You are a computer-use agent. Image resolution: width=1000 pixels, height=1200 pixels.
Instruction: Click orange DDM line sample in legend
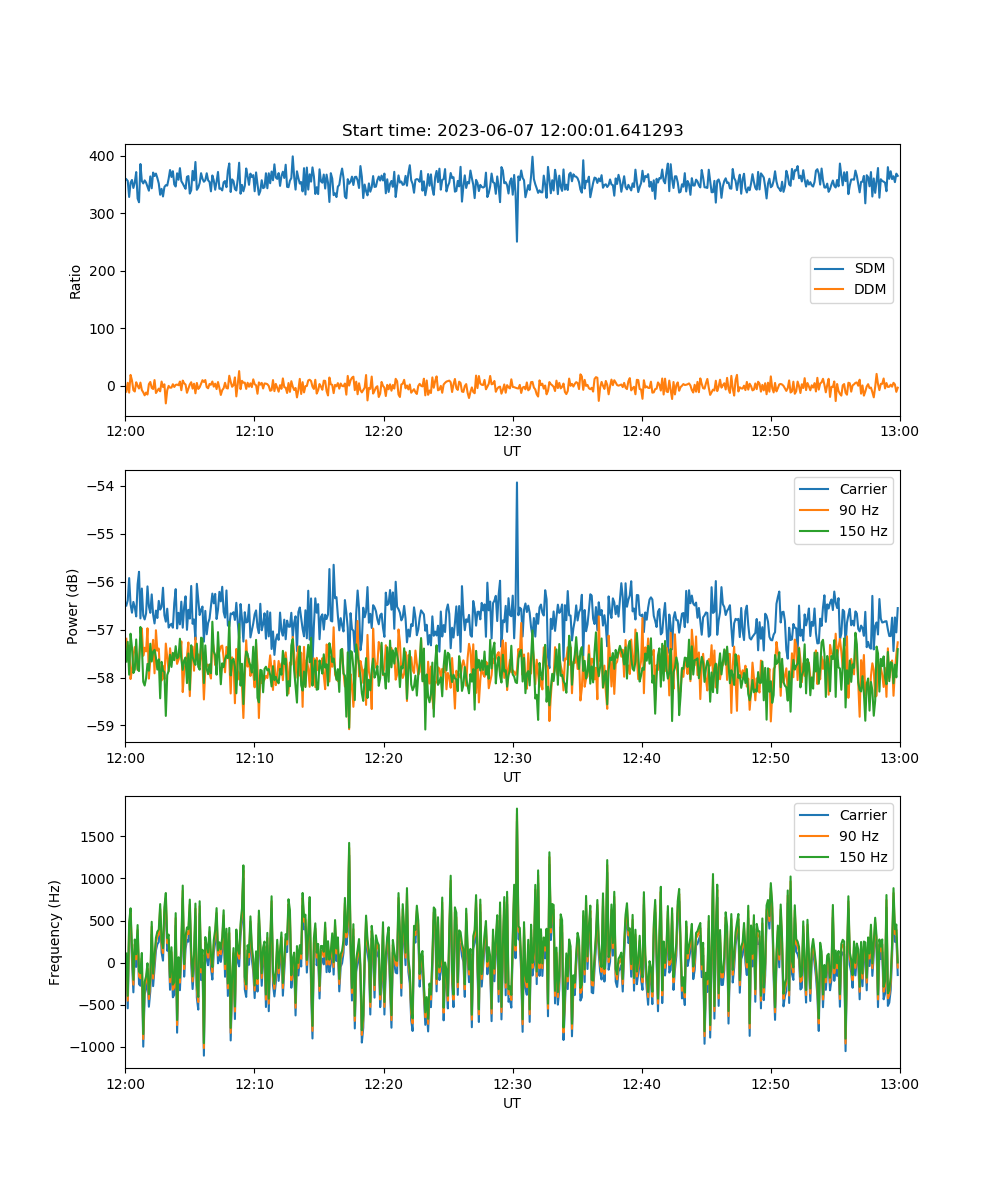[x=831, y=291]
